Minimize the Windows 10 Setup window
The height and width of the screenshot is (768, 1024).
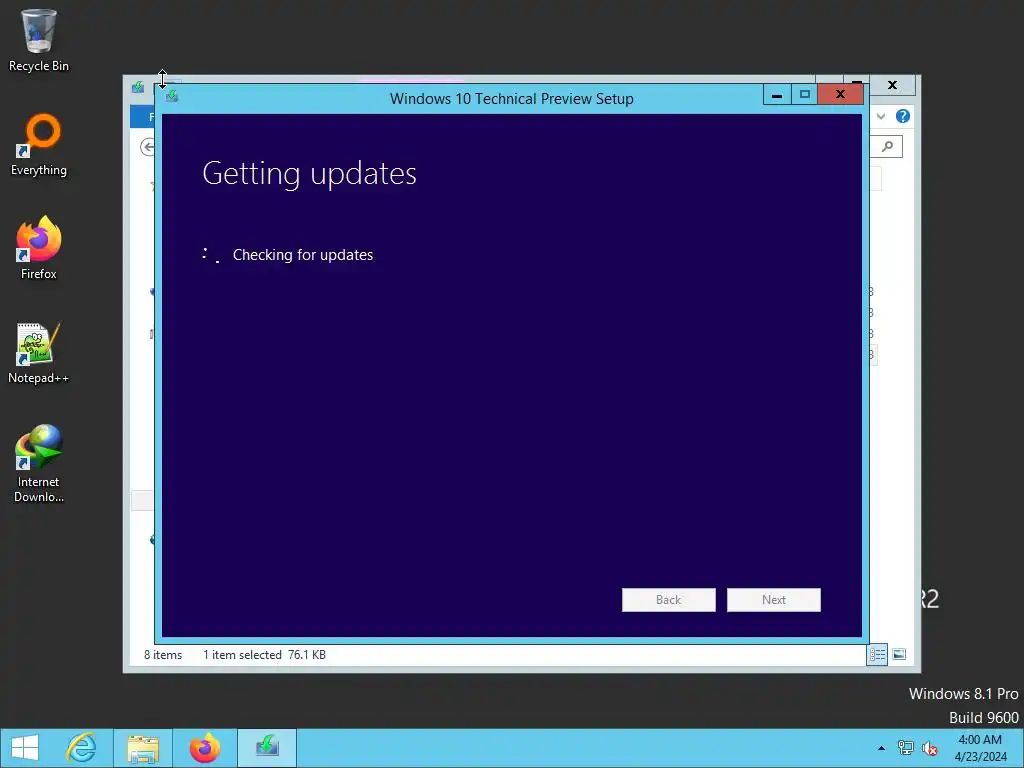(x=776, y=95)
